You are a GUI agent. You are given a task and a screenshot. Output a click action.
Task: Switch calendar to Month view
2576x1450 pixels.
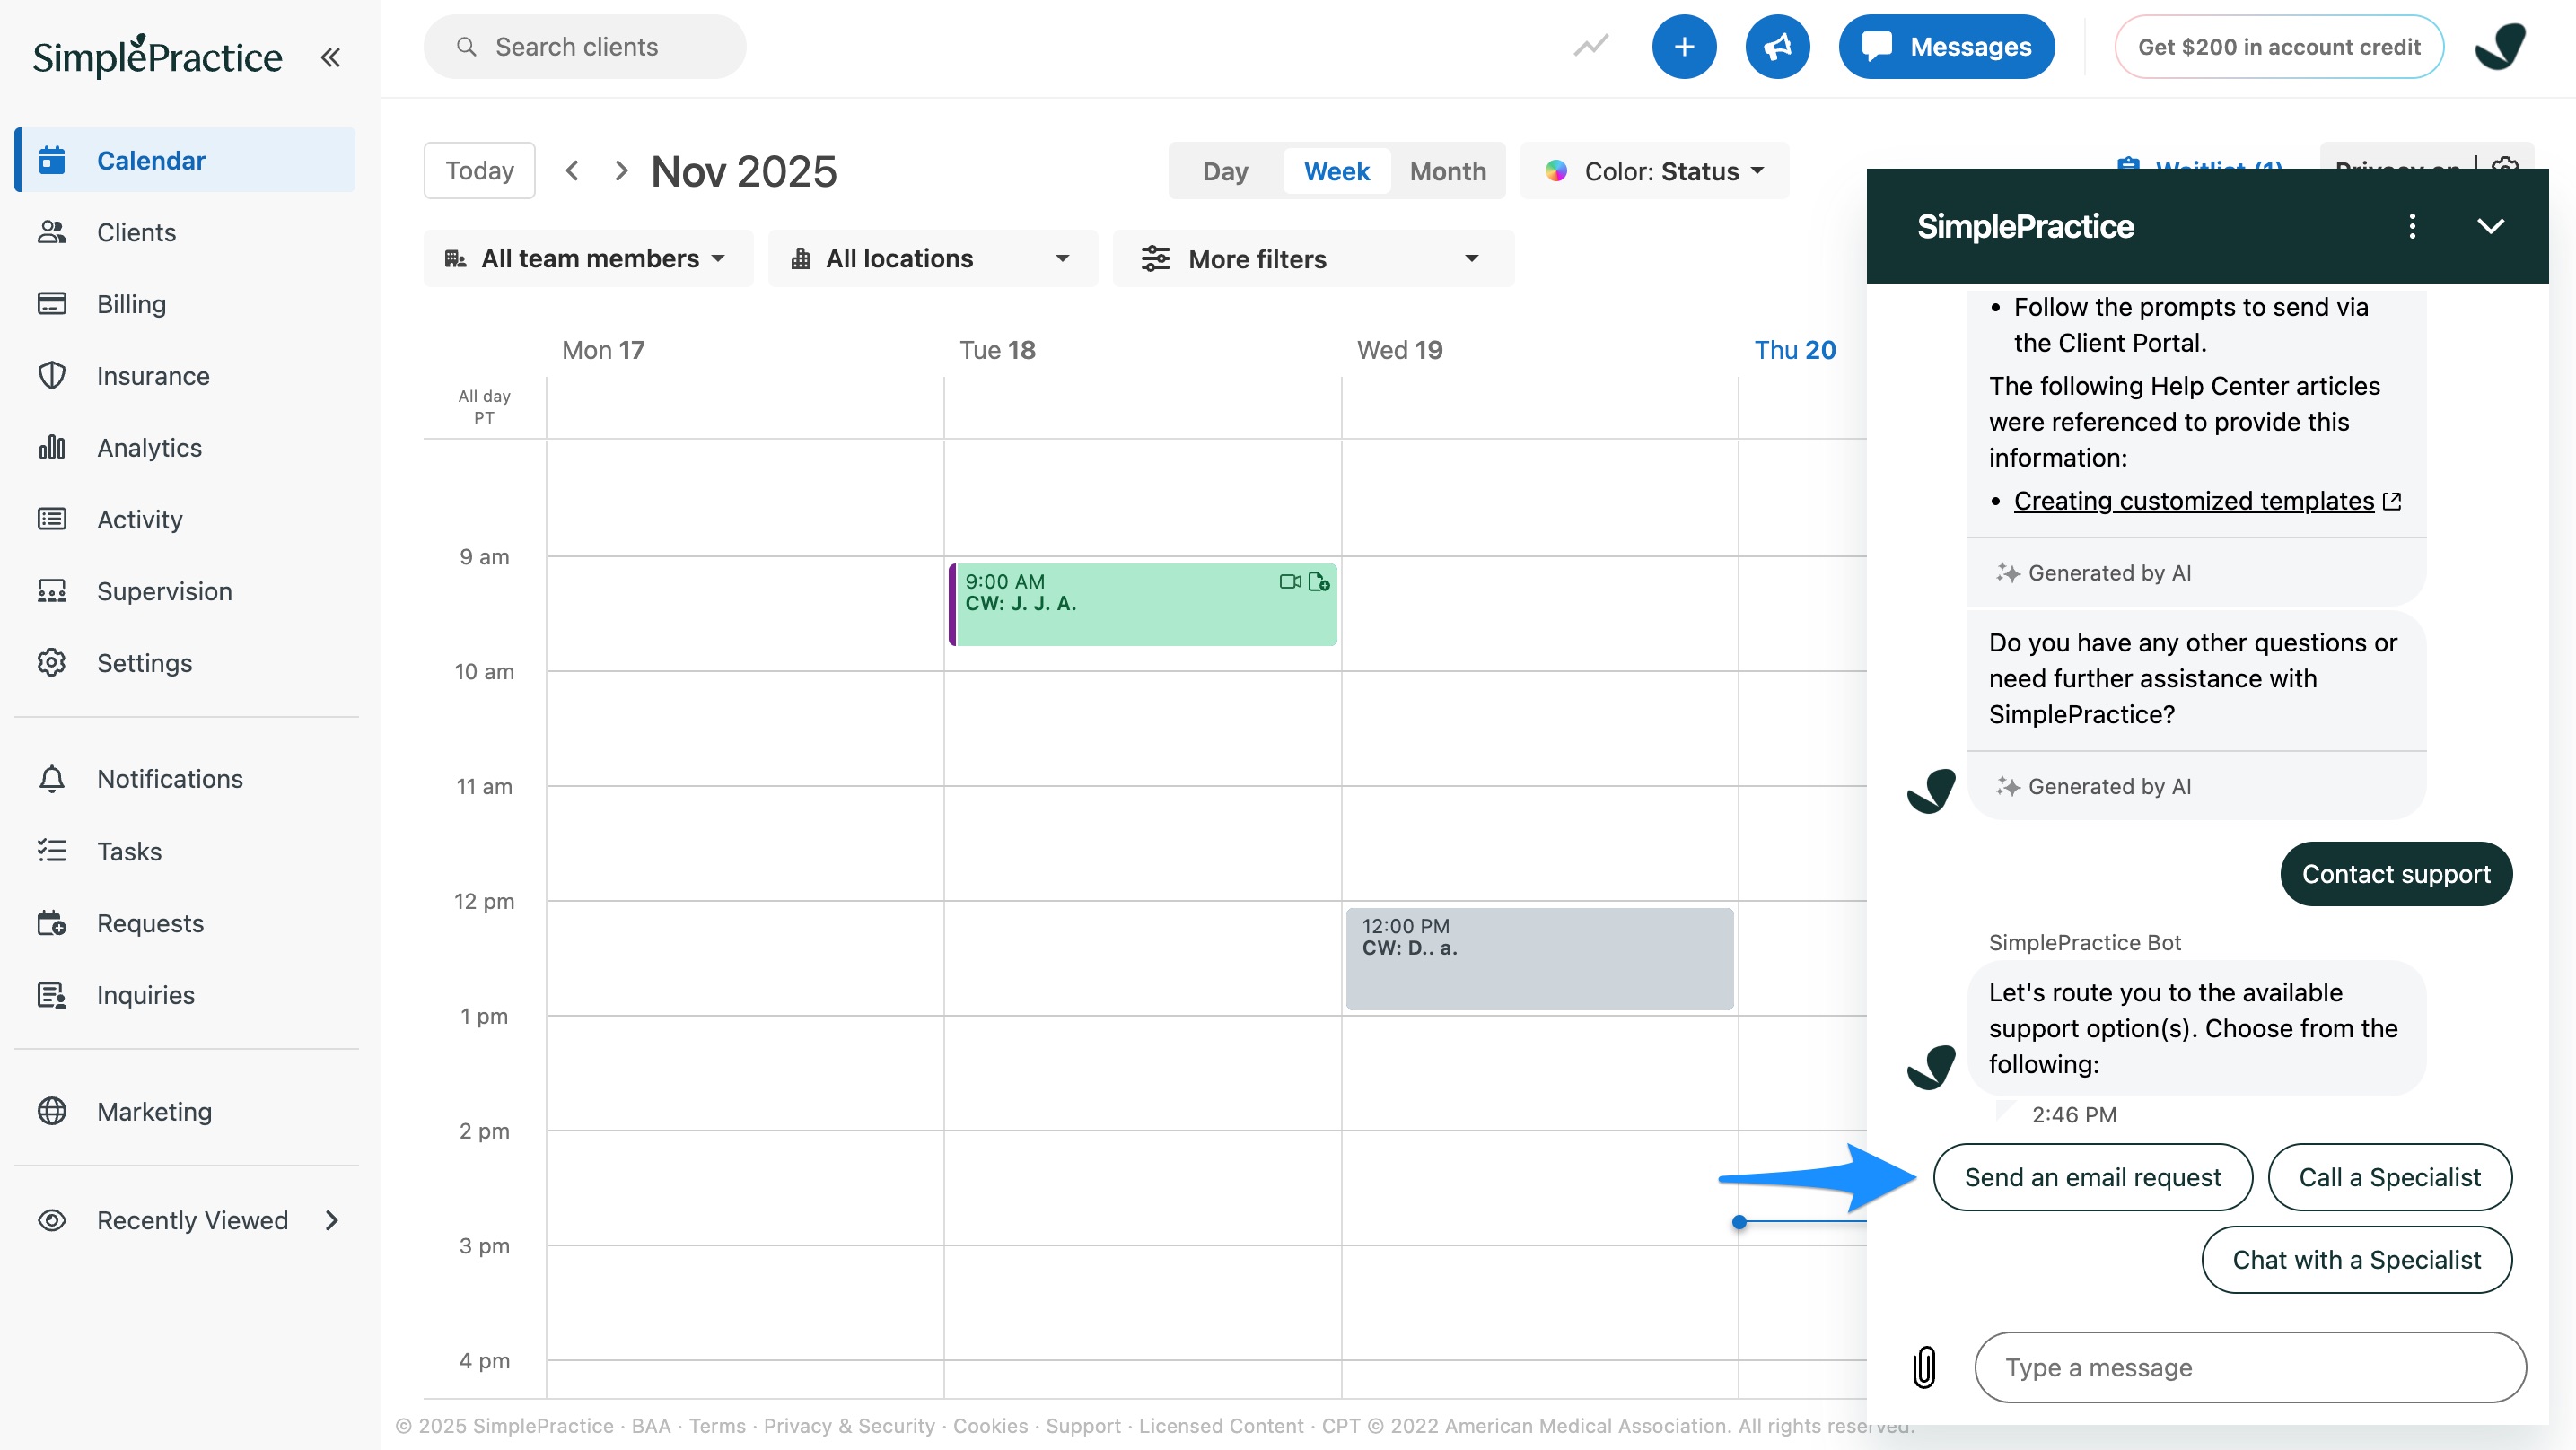click(x=1447, y=171)
